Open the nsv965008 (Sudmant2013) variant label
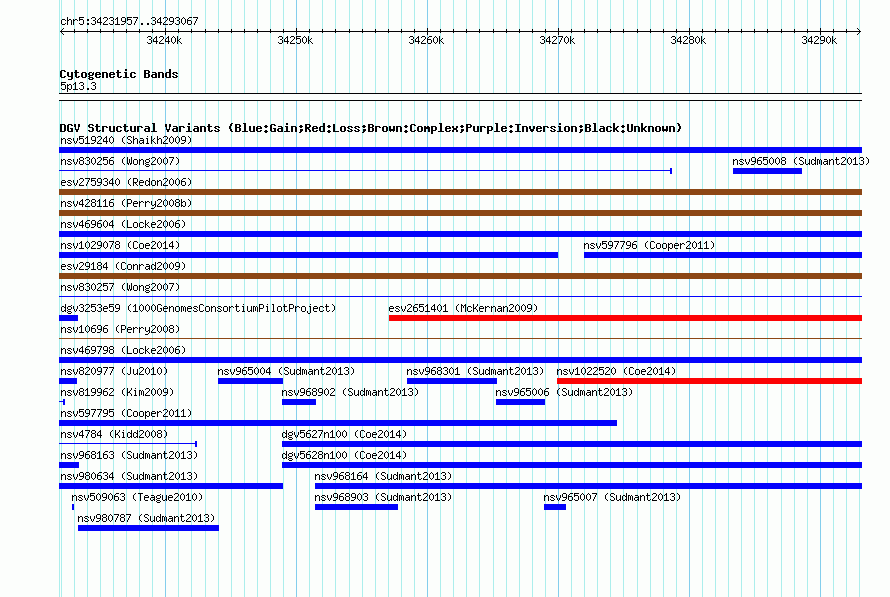 (801, 161)
